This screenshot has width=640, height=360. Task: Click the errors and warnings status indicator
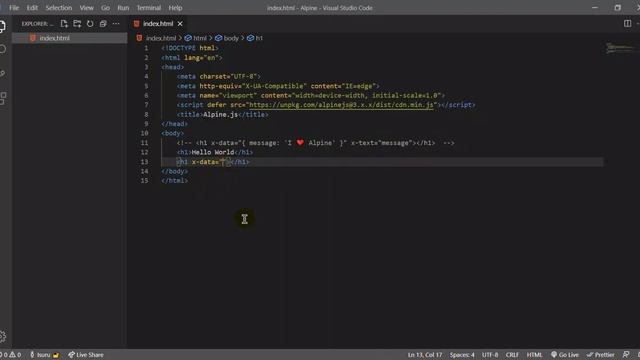(x=11, y=355)
